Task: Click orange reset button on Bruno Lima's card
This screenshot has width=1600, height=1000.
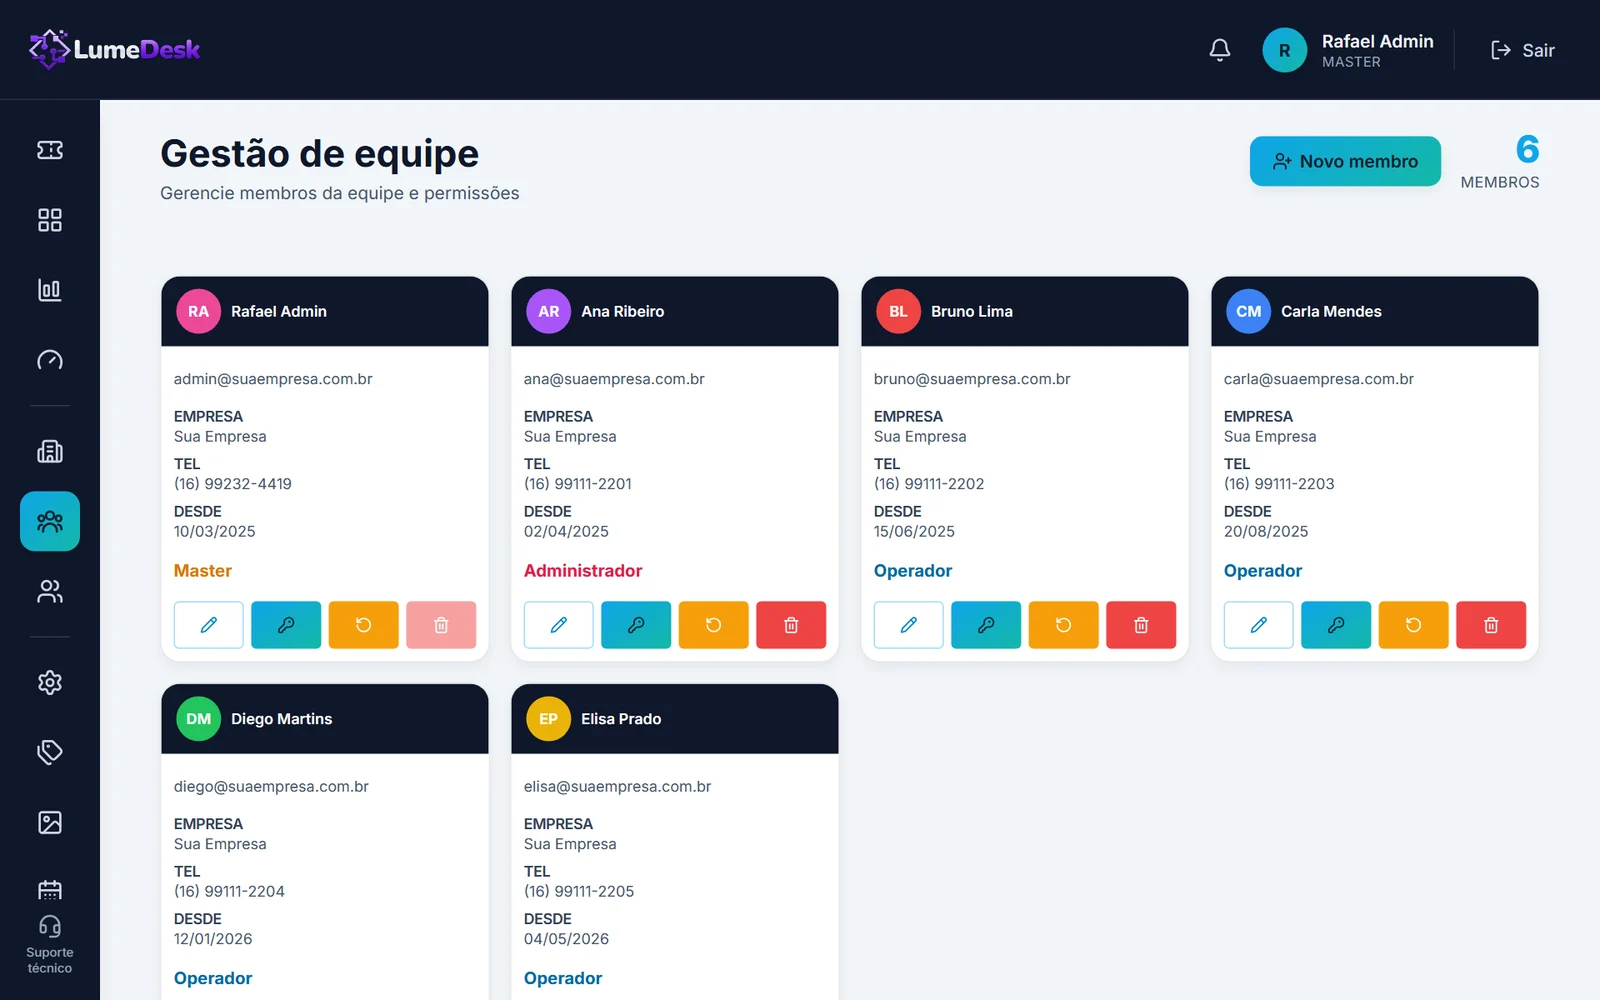Action: (x=1064, y=625)
